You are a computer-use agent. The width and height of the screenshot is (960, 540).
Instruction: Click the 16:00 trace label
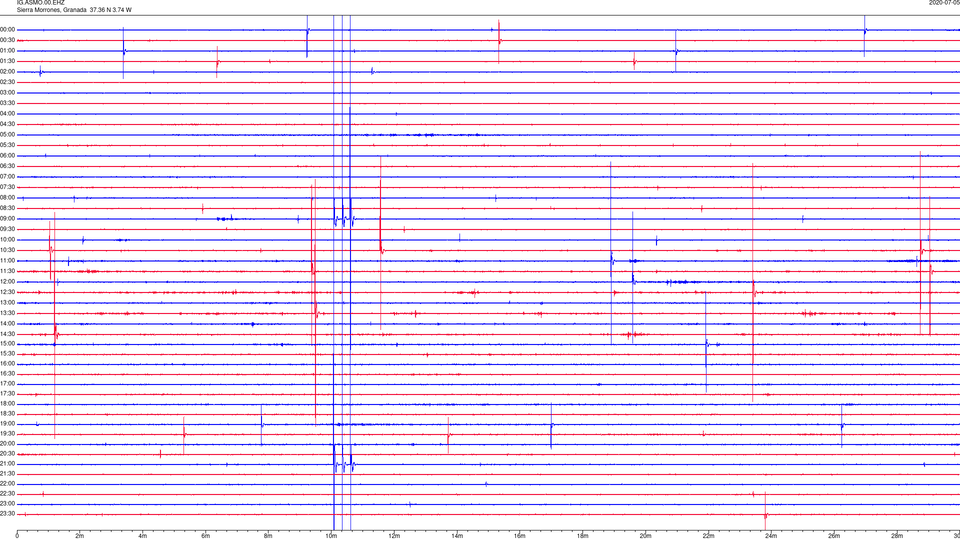click(8, 364)
